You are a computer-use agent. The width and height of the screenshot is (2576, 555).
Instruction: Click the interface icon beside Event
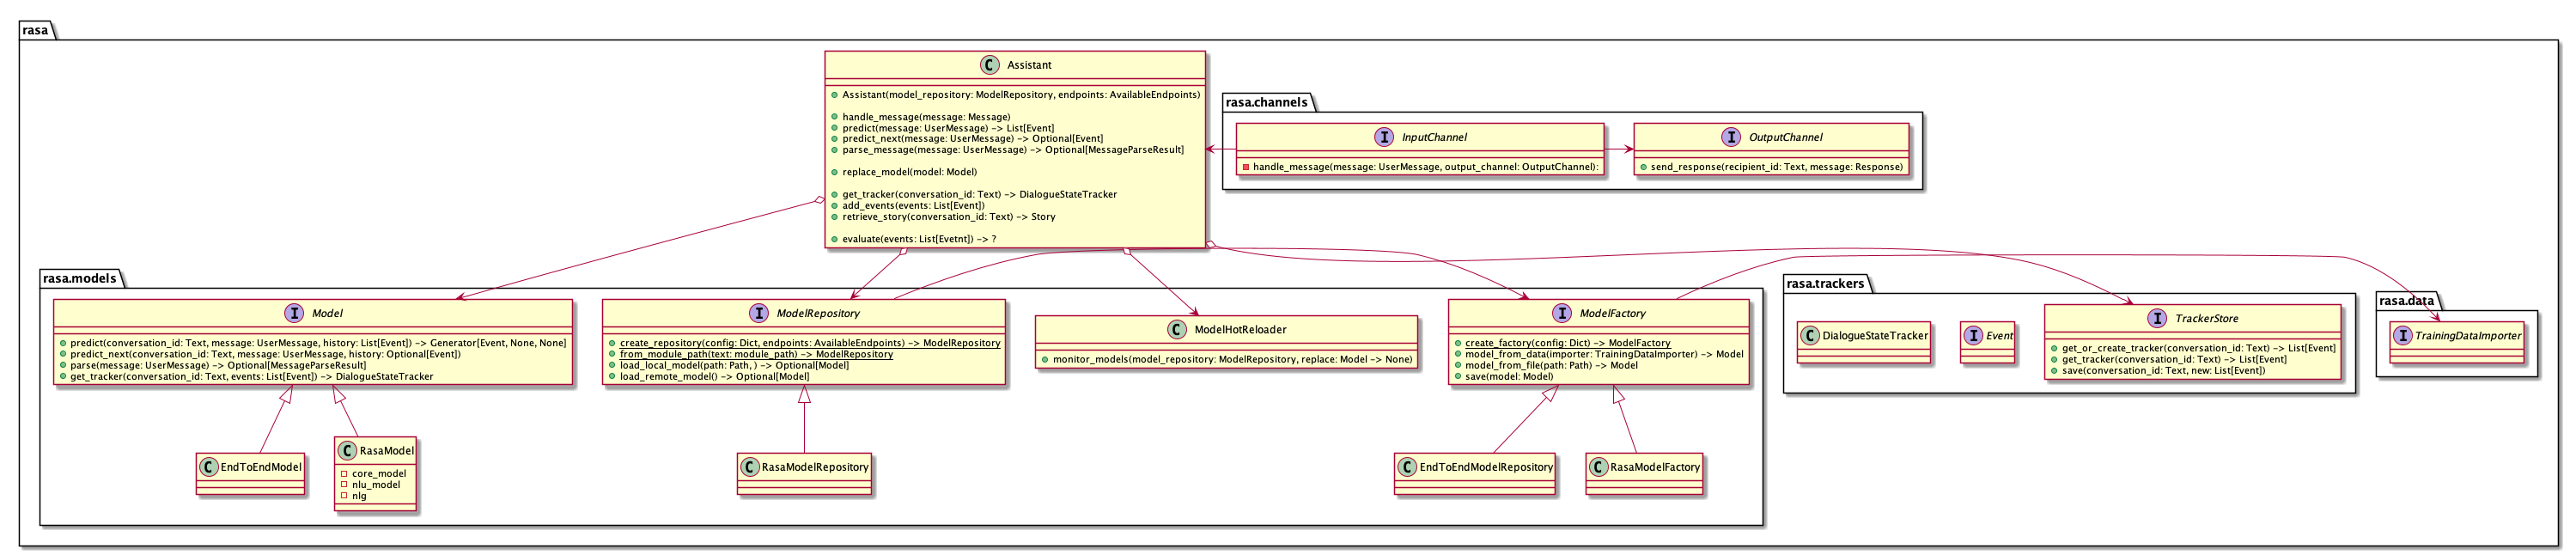tap(1974, 336)
